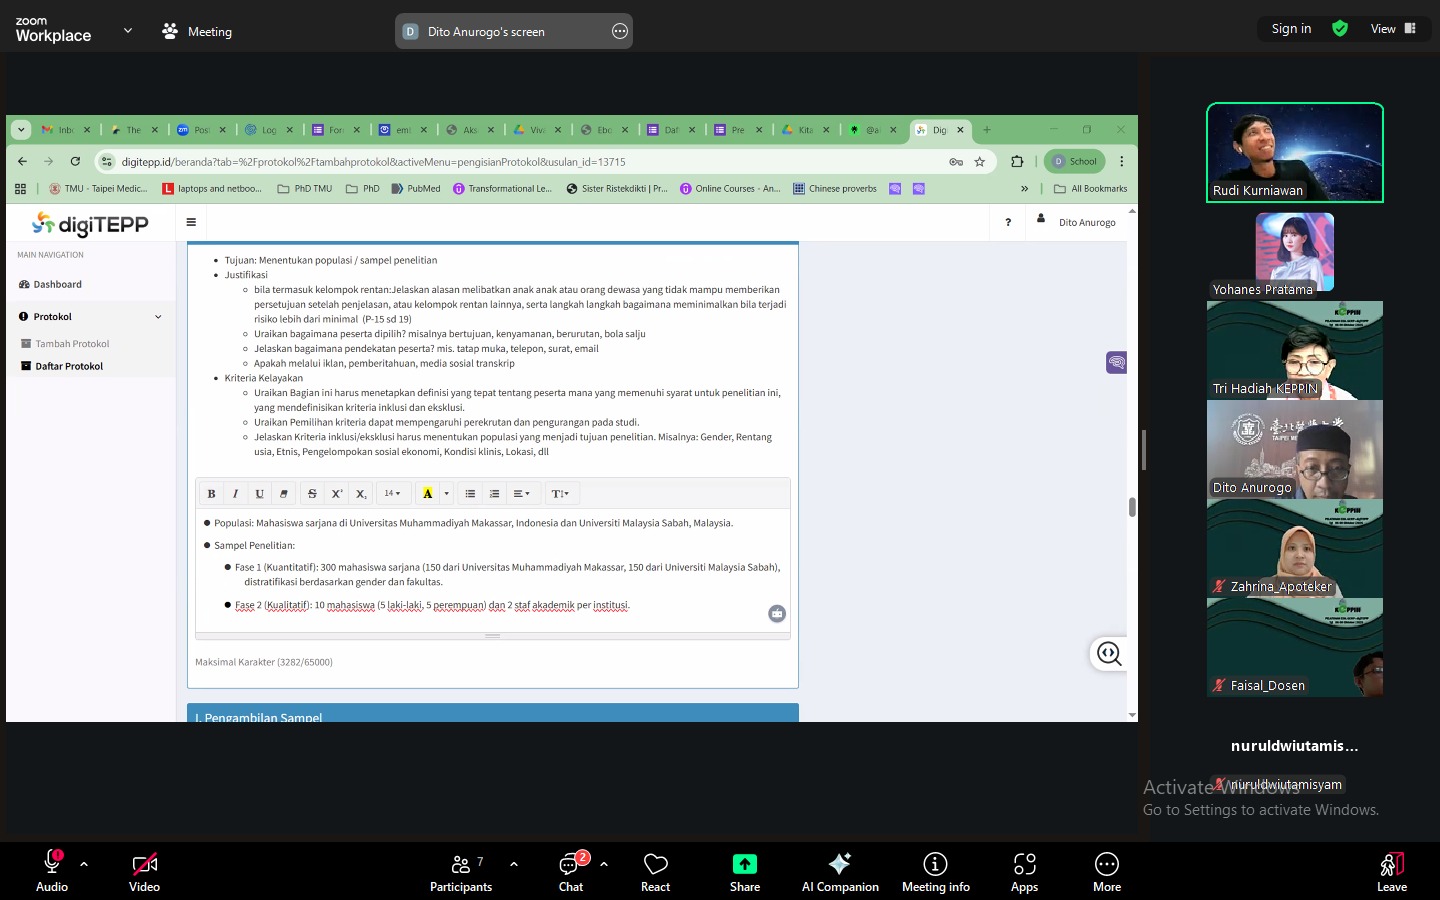Open the Dashboard menu item
Screen dimensions: 1440x900
pos(57,285)
